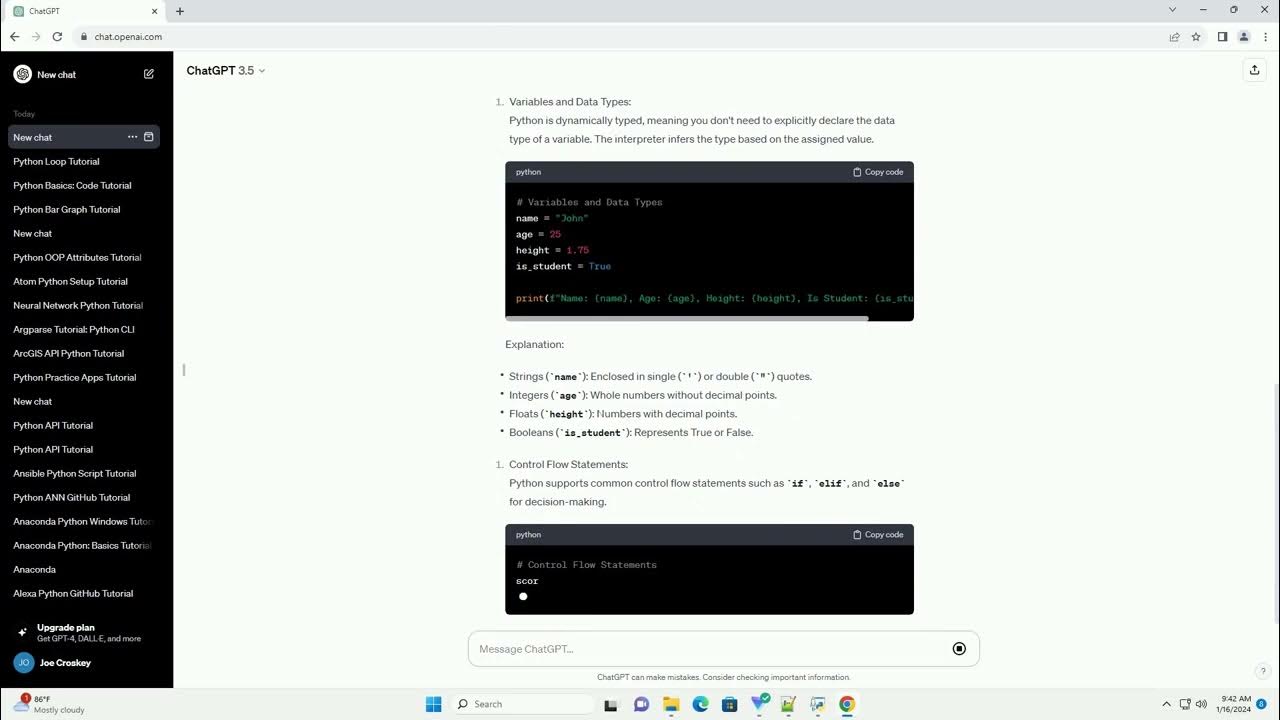Open Task View from the taskbar

611,704
